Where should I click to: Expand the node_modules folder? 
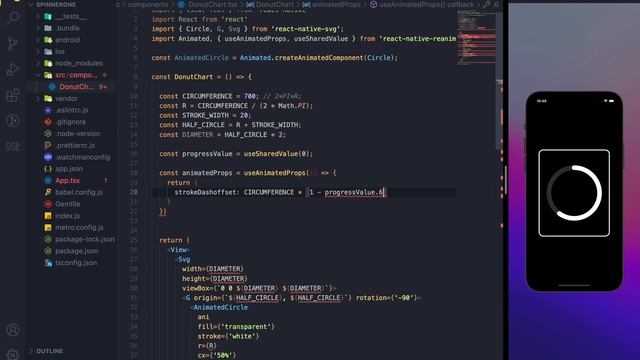38,63
